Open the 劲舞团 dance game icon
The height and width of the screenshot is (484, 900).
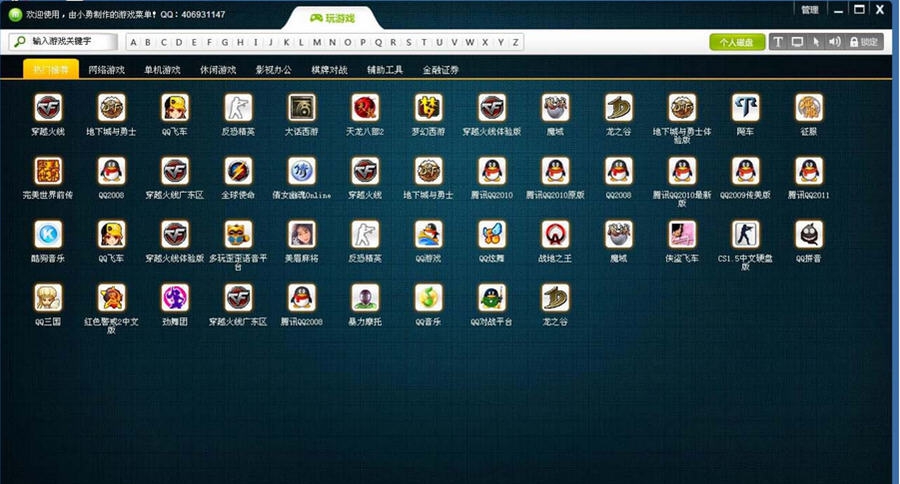click(175, 298)
